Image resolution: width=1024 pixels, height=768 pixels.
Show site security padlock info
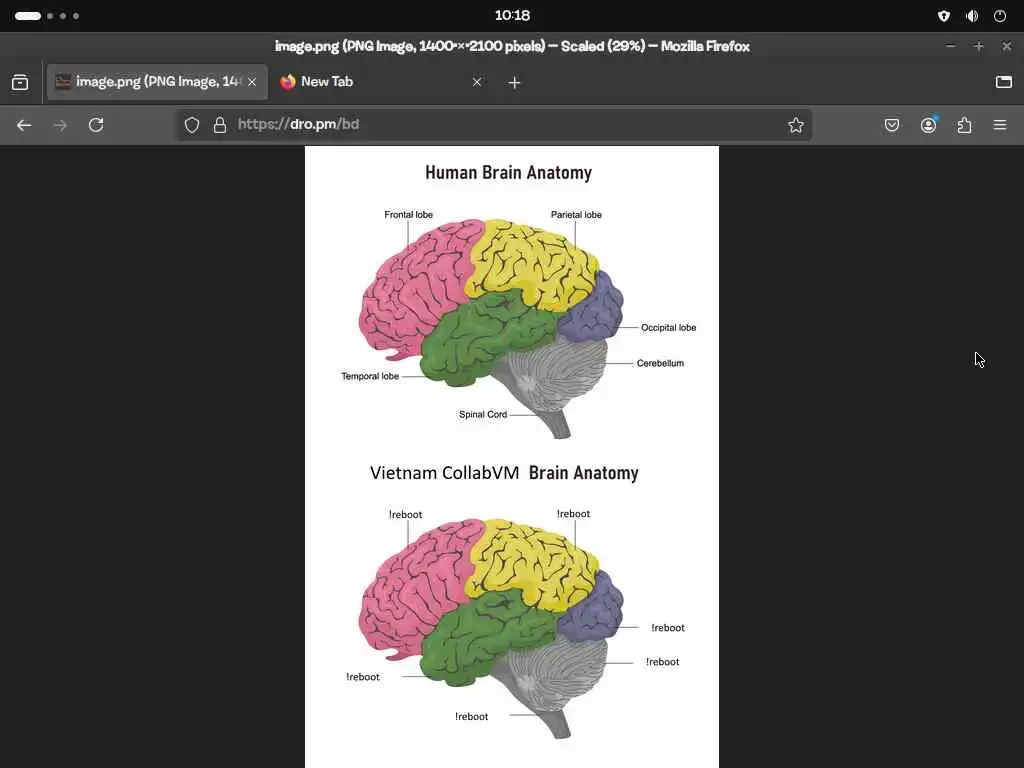(x=220, y=125)
